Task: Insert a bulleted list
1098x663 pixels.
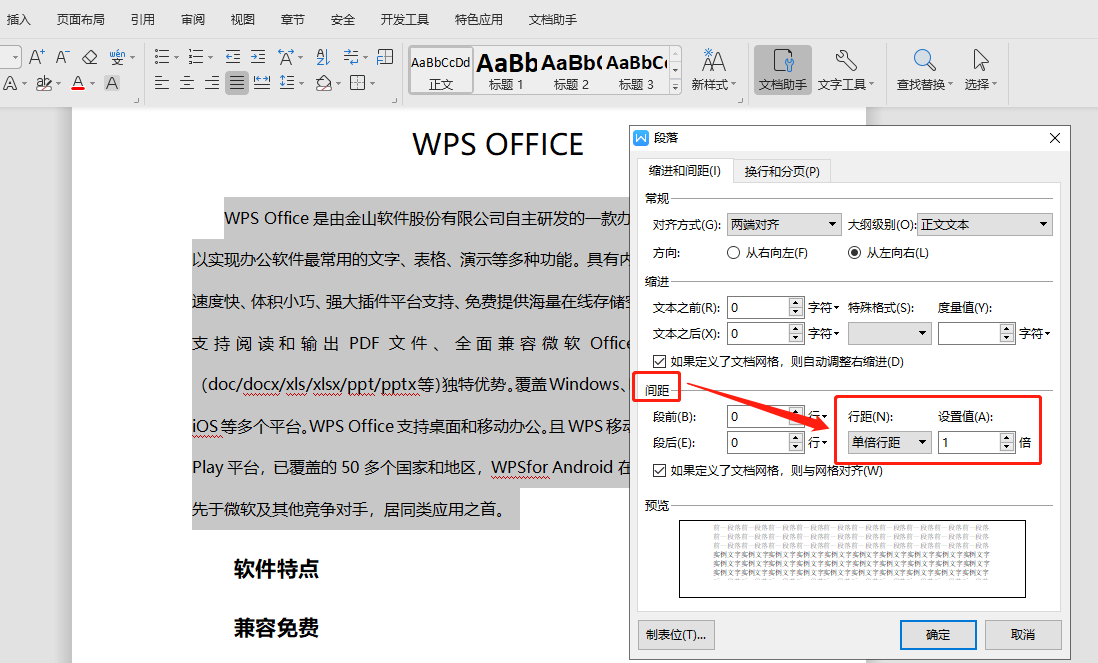Action: coord(162,57)
